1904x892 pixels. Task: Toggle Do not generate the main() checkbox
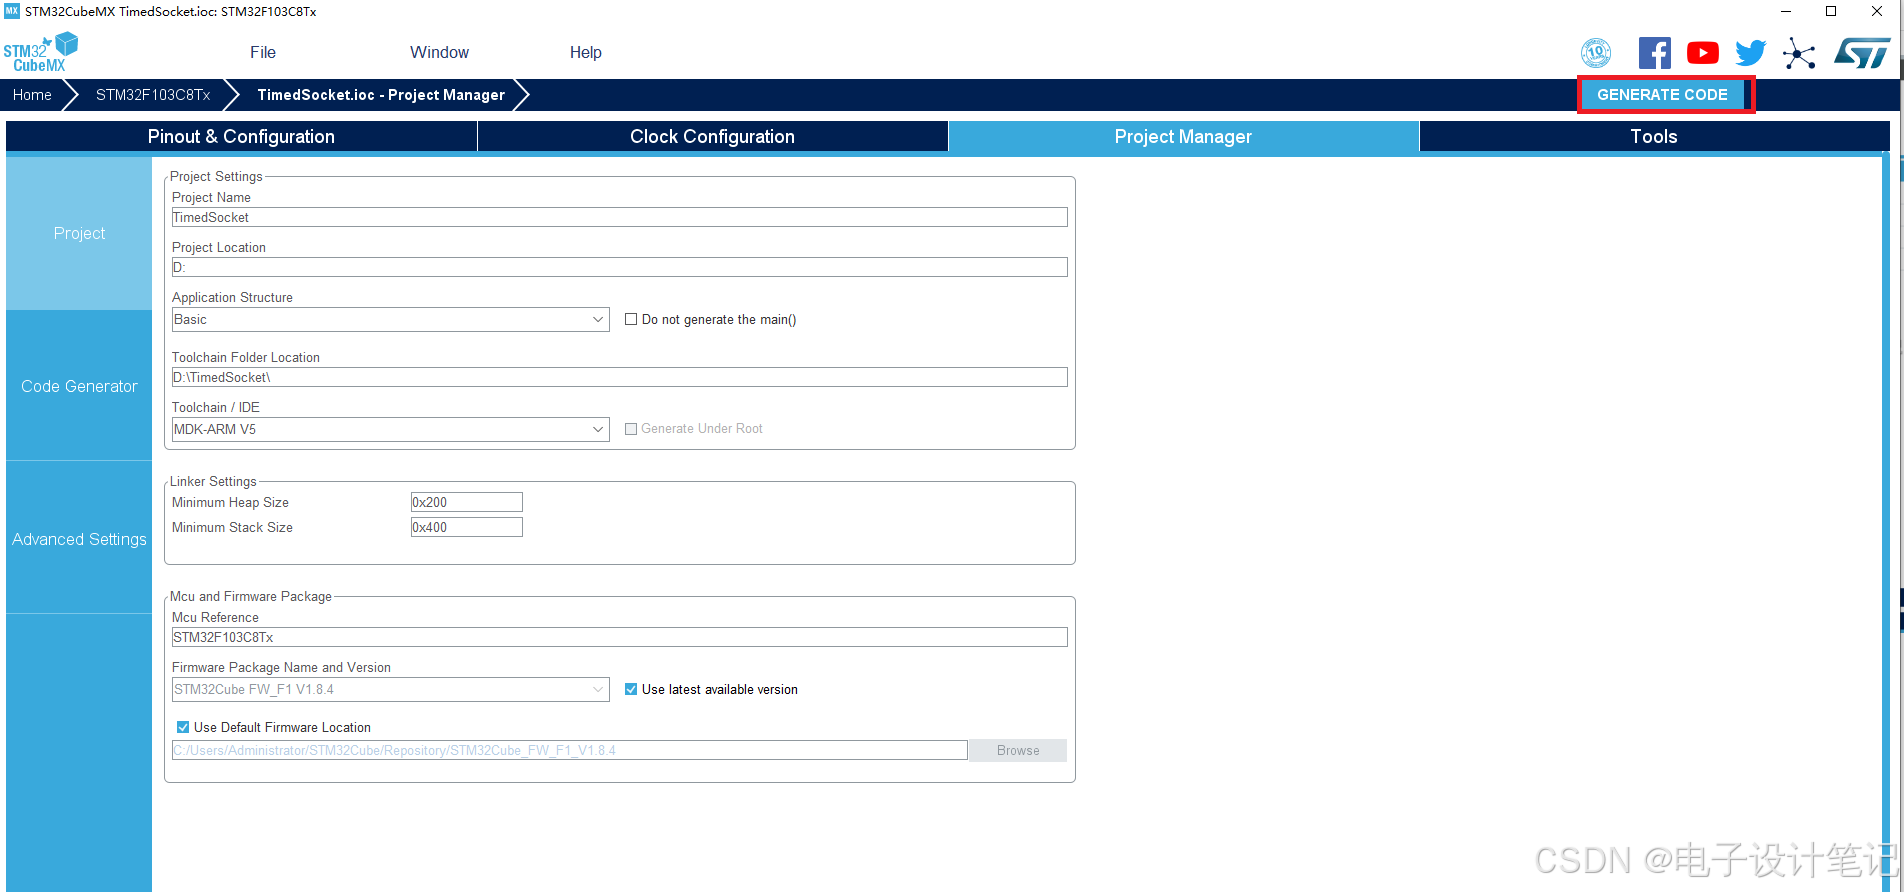pos(631,320)
